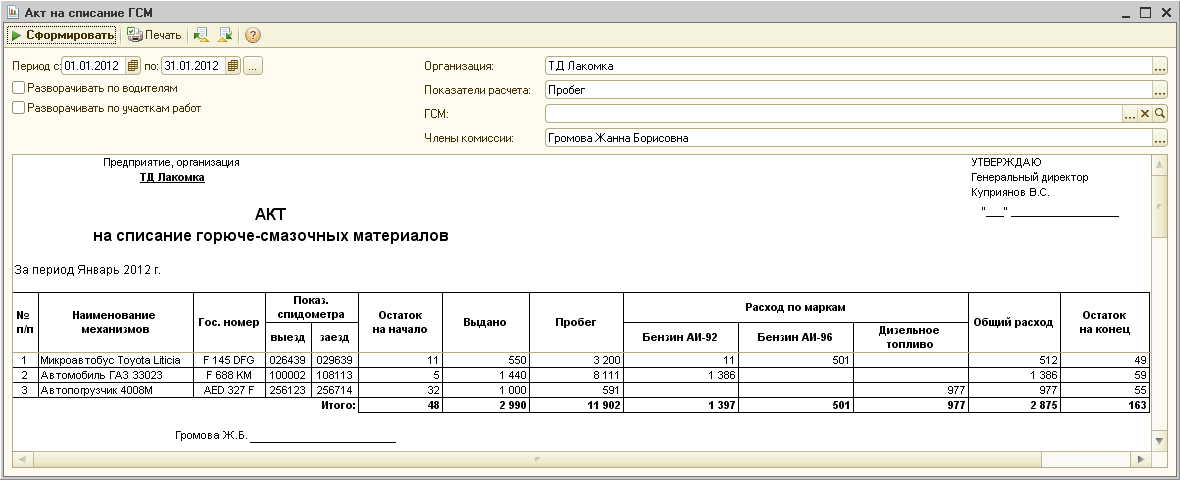Open Показатели расчета selection via ellipsis

pyautogui.click(x=1159, y=90)
